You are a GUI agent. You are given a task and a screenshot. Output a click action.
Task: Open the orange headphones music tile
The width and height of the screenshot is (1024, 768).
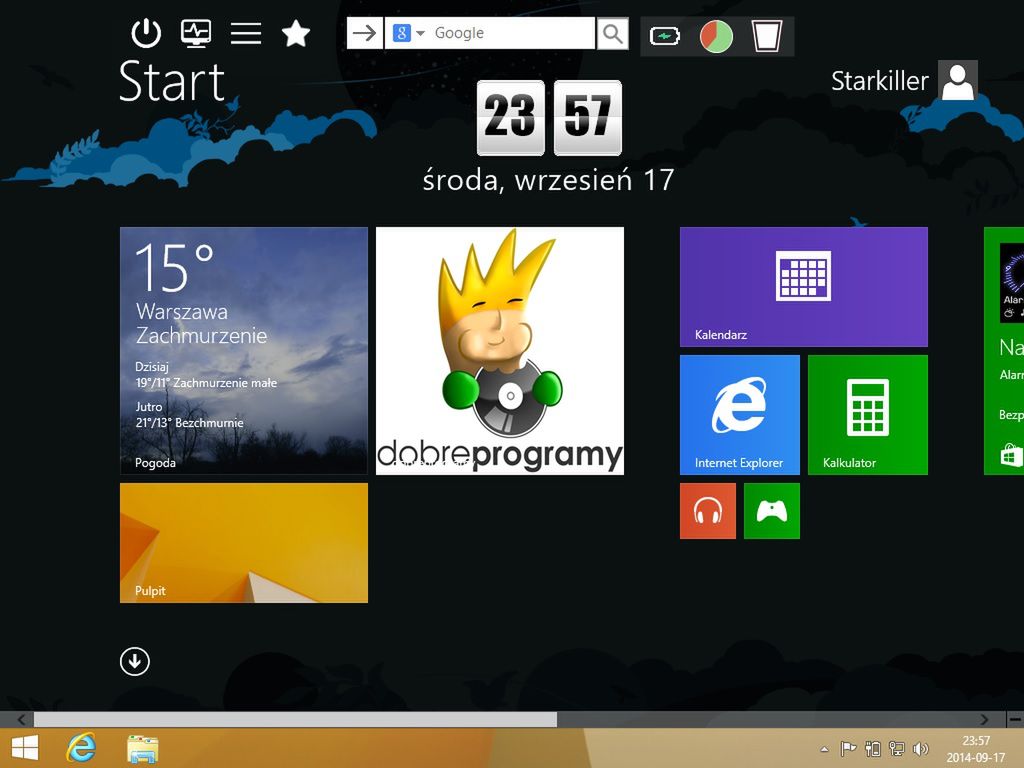pyautogui.click(x=707, y=511)
